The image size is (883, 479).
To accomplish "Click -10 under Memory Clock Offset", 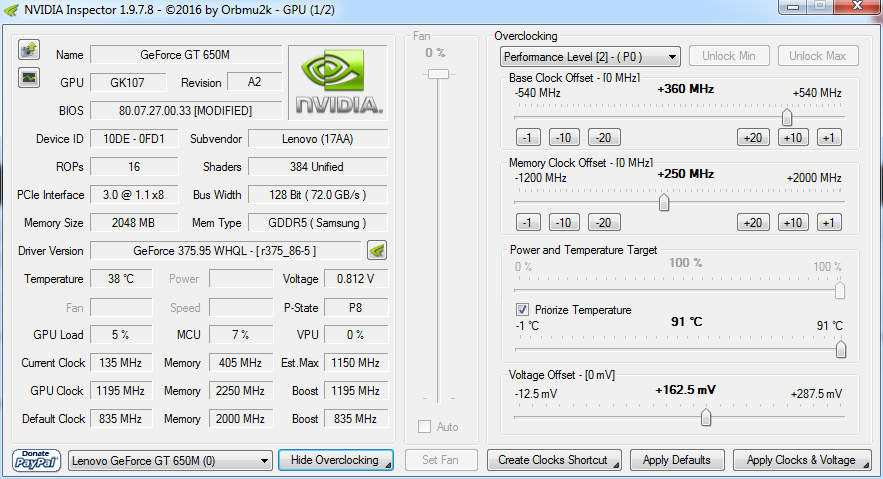I will point(564,222).
